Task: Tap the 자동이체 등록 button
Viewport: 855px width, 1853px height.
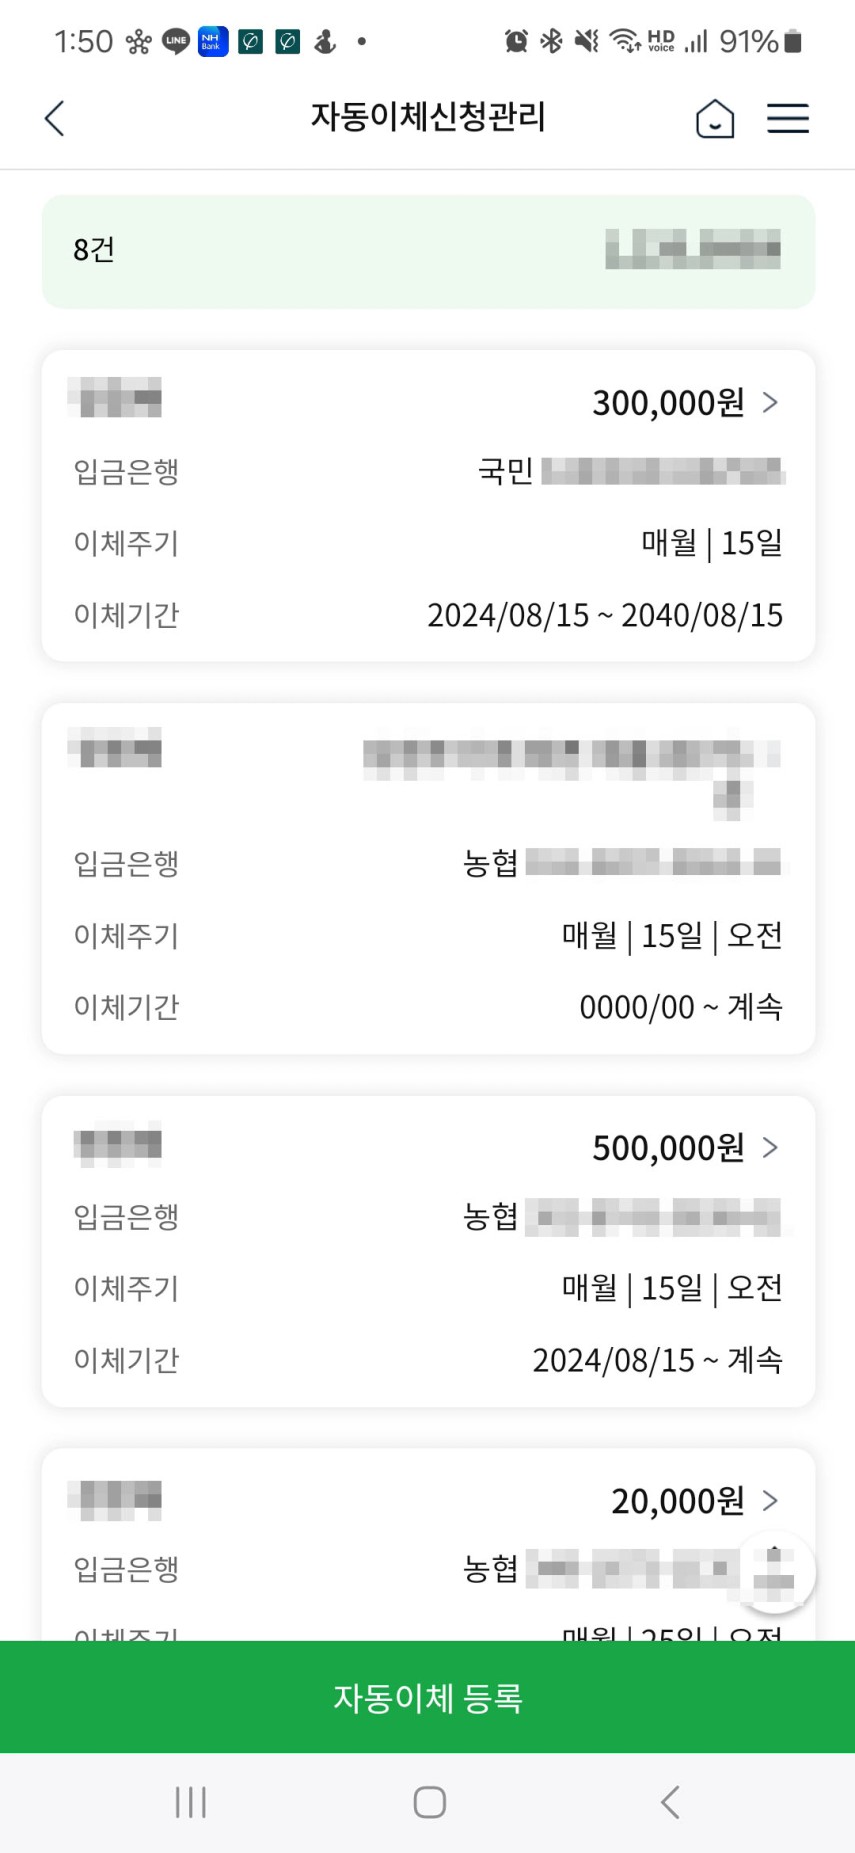Action: pos(428,1697)
